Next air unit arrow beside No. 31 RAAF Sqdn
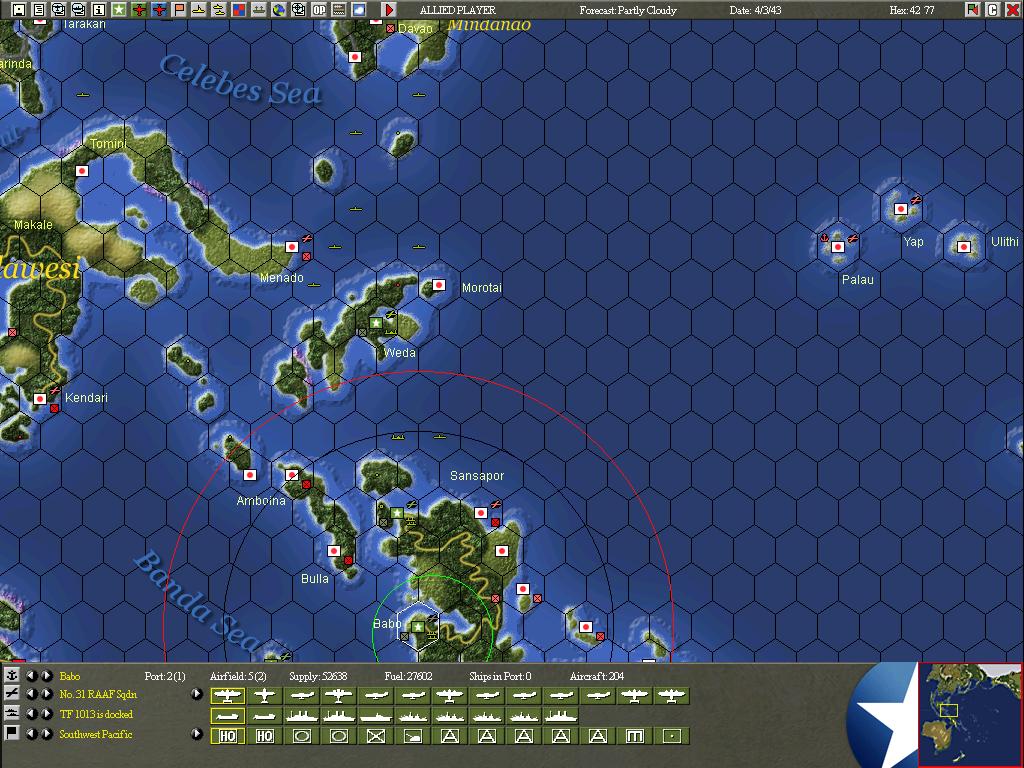Image resolution: width=1024 pixels, height=768 pixels. (x=46, y=694)
